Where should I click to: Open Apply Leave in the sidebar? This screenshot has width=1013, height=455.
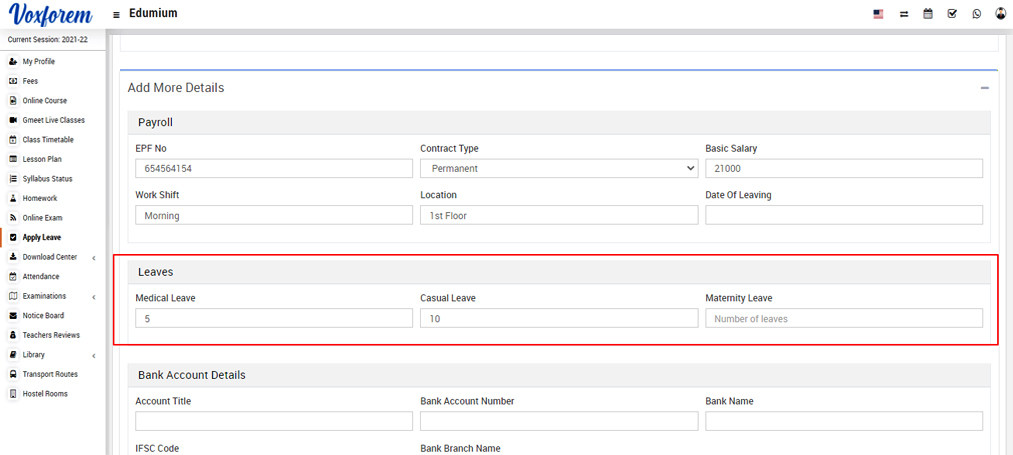(41, 238)
